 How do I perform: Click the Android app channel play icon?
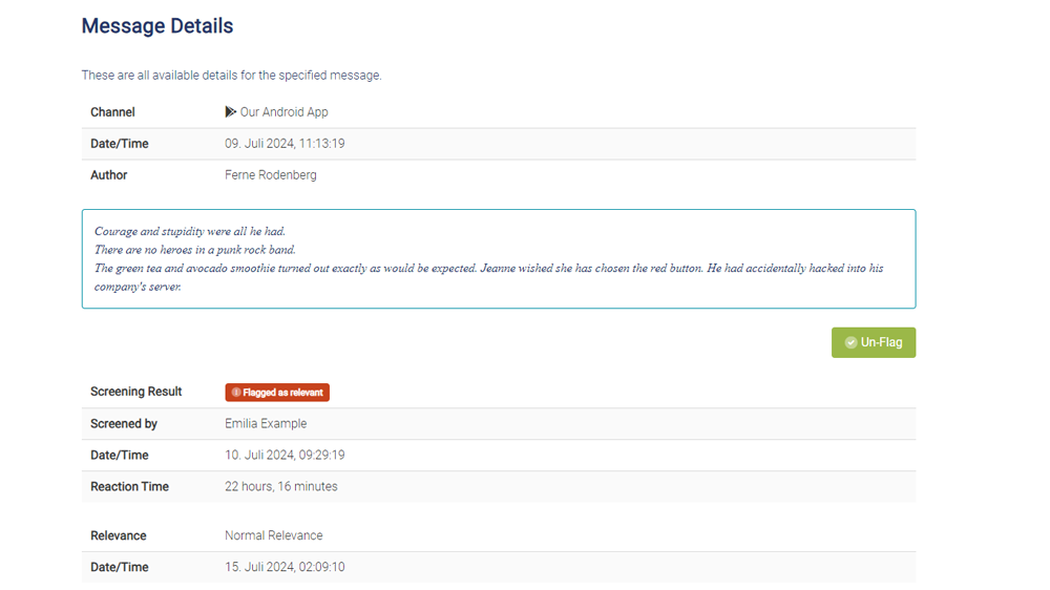[230, 112]
